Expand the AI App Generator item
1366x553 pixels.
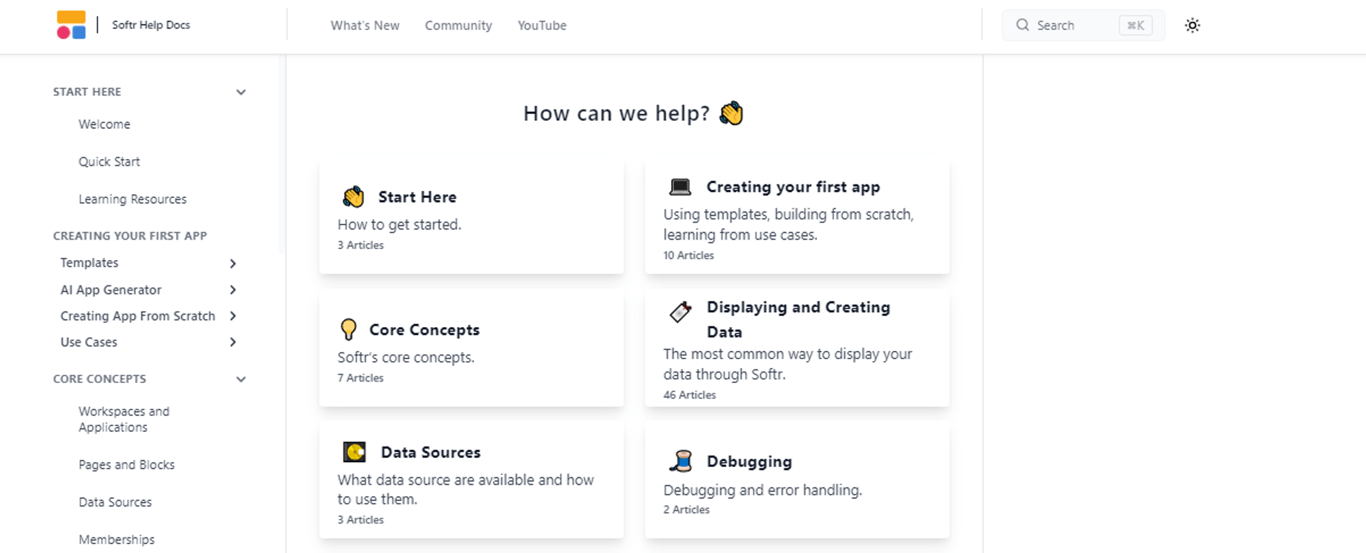(x=233, y=290)
